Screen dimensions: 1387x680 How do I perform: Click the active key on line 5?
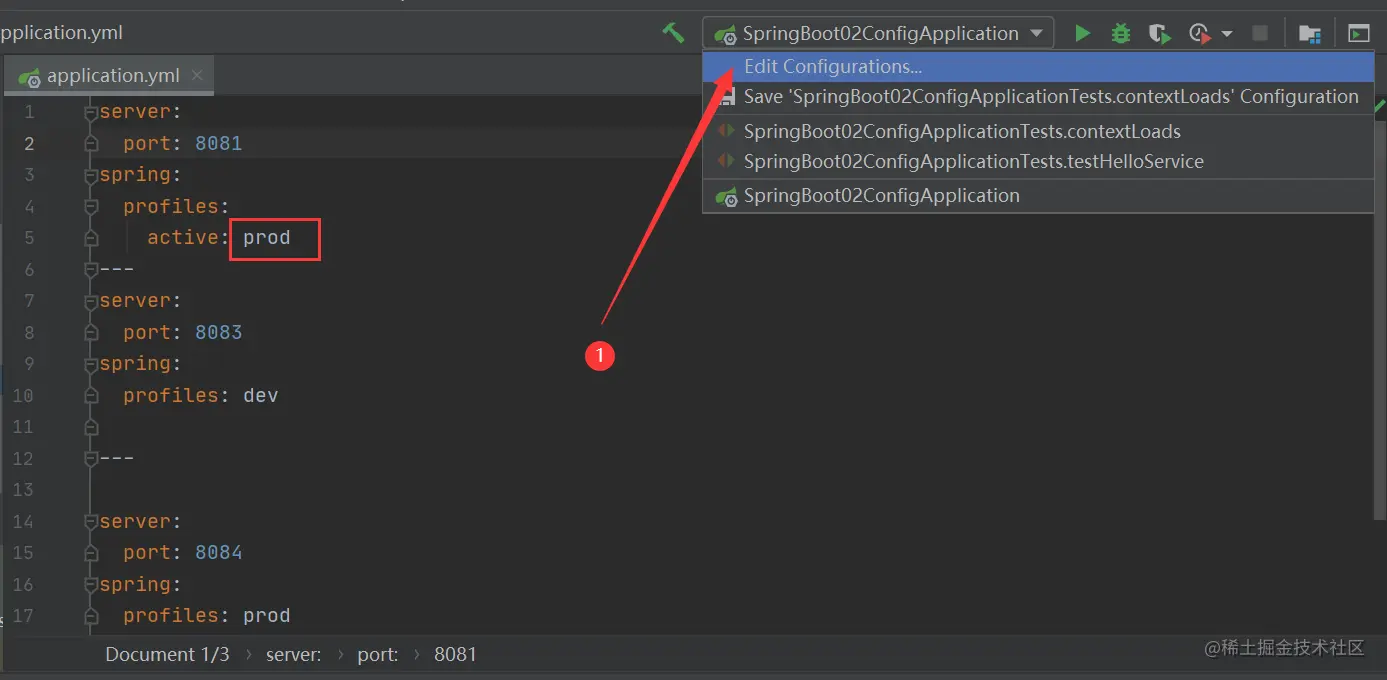(x=183, y=238)
